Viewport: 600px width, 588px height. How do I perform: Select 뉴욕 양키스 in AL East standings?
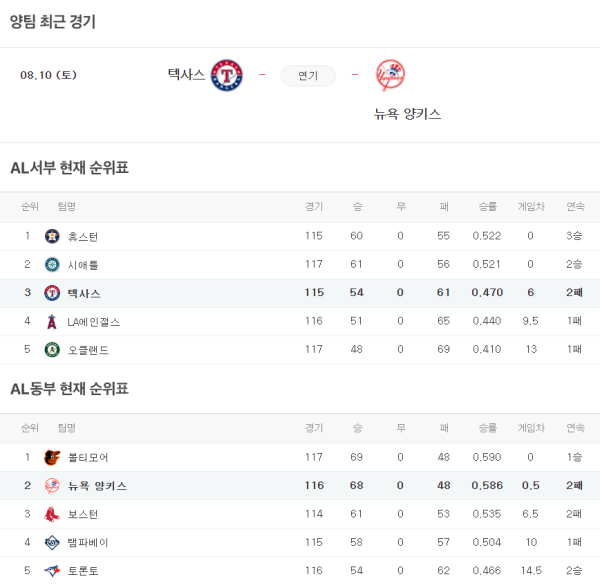(x=97, y=486)
